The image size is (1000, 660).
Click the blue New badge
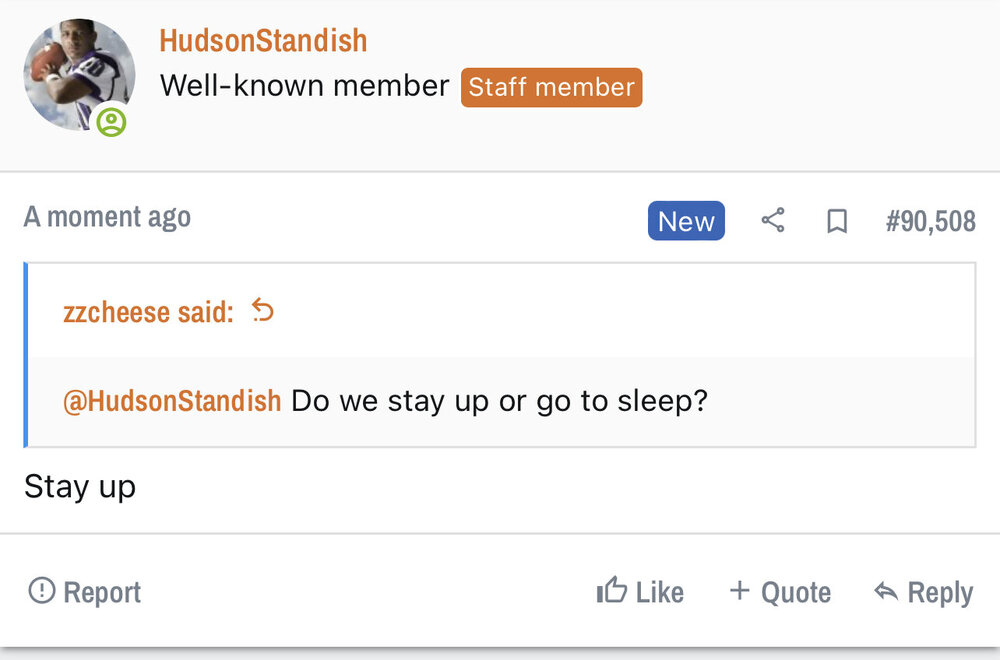pyautogui.click(x=686, y=221)
